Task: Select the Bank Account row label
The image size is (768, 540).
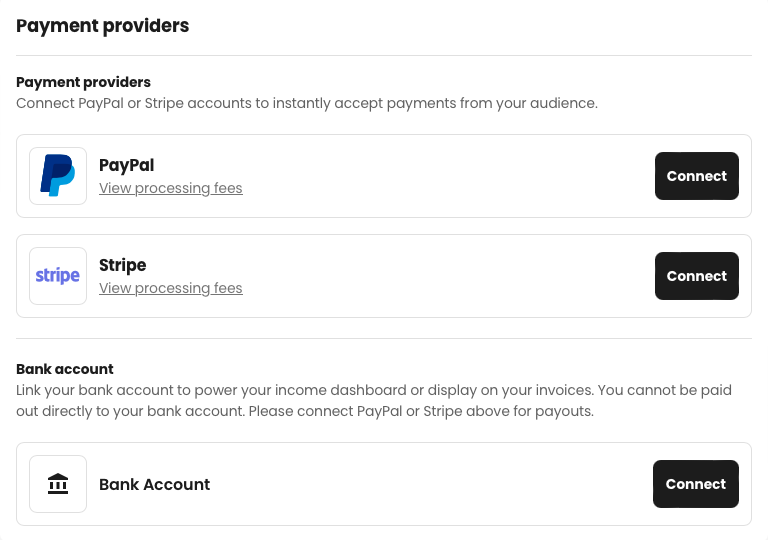Action: click(x=154, y=484)
